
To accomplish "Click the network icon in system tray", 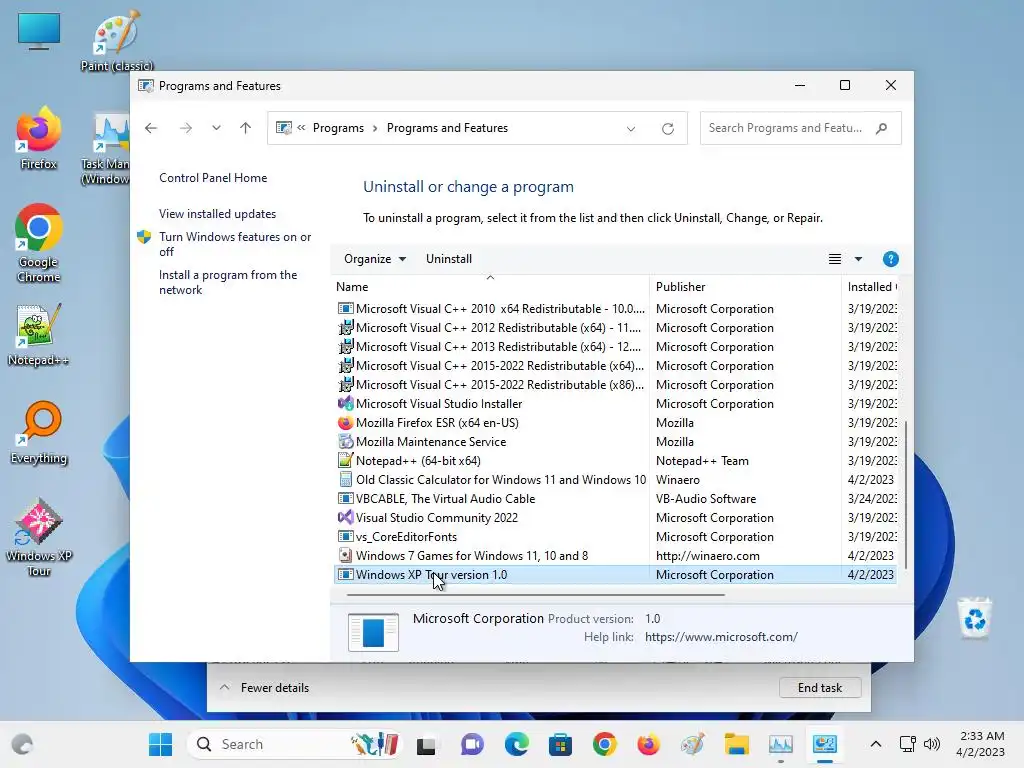I will (907, 744).
